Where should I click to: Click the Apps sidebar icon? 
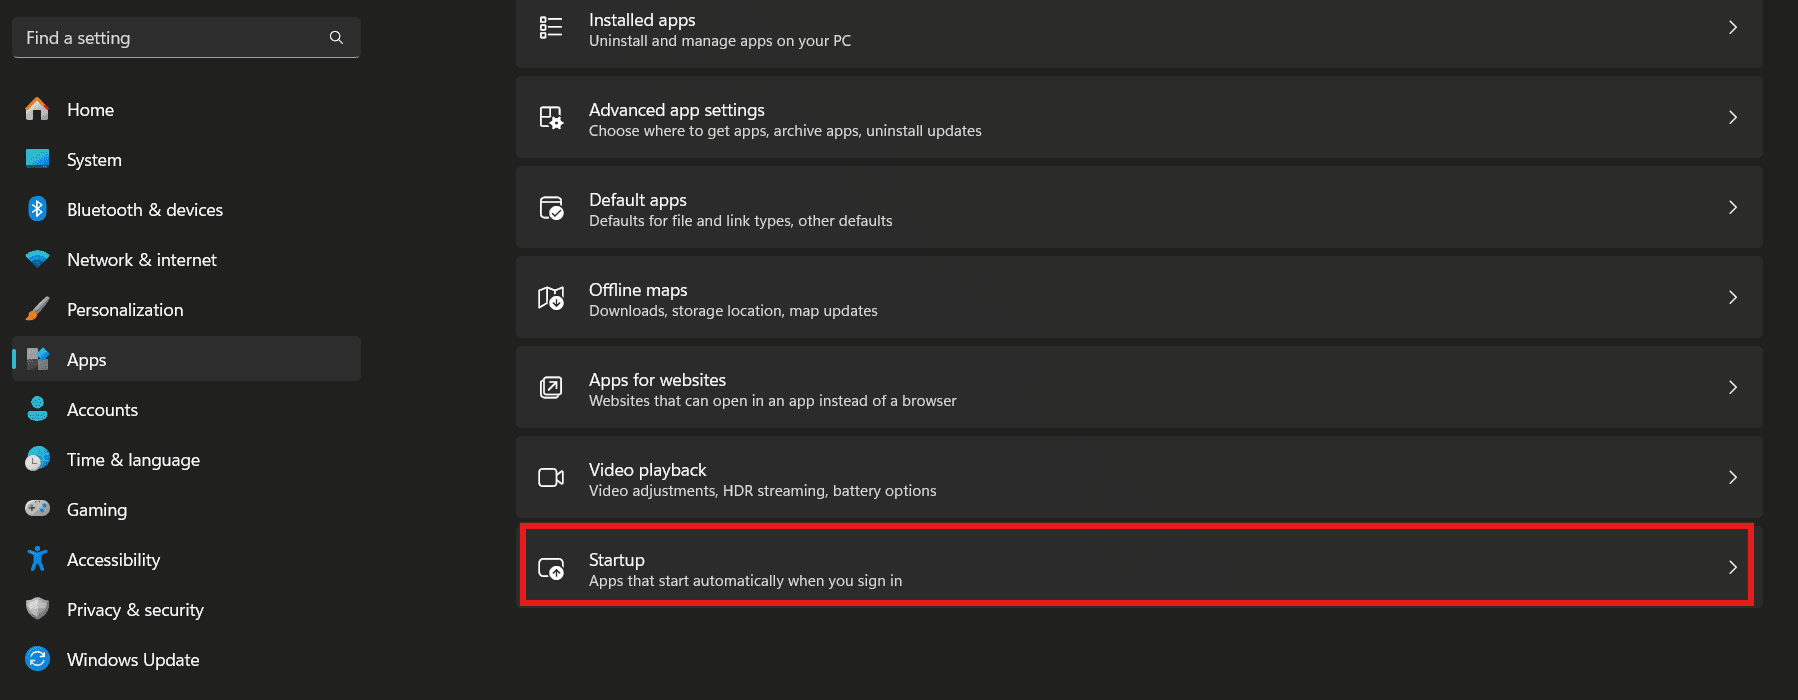coord(37,359)
